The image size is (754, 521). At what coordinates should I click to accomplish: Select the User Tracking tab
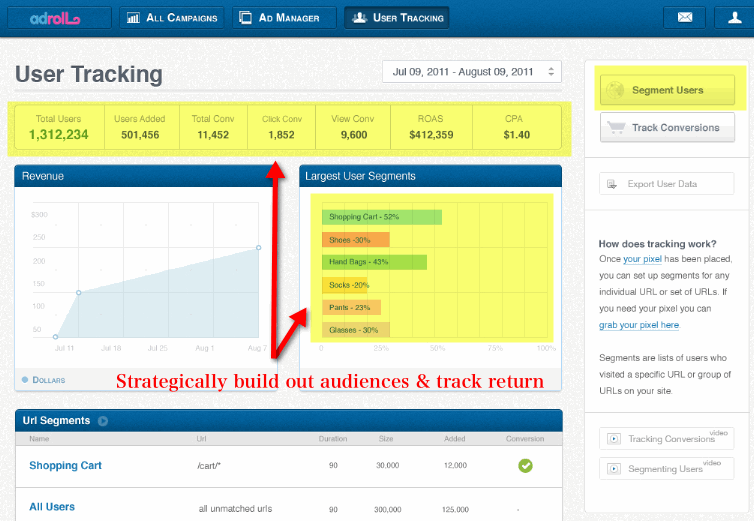coord(397,18)
